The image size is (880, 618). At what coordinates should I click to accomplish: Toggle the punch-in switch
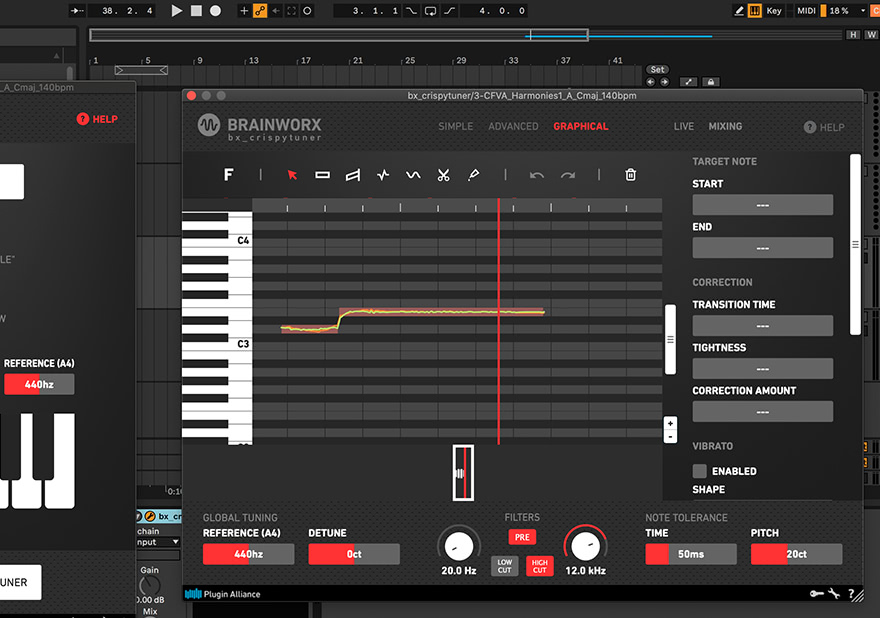click(x=411, y=11)
